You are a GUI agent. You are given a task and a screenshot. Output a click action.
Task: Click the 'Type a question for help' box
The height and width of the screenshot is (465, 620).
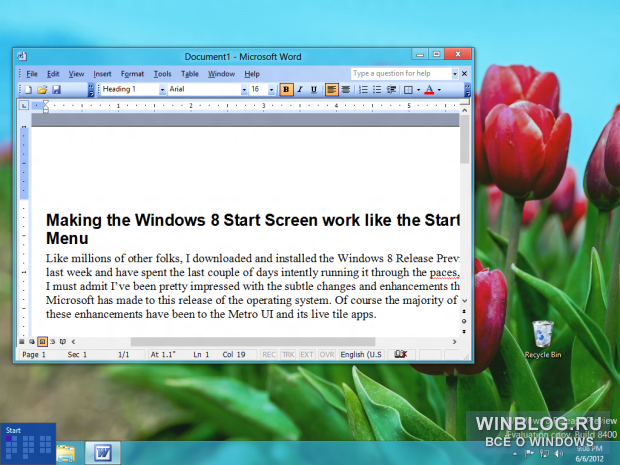(401, 74)
